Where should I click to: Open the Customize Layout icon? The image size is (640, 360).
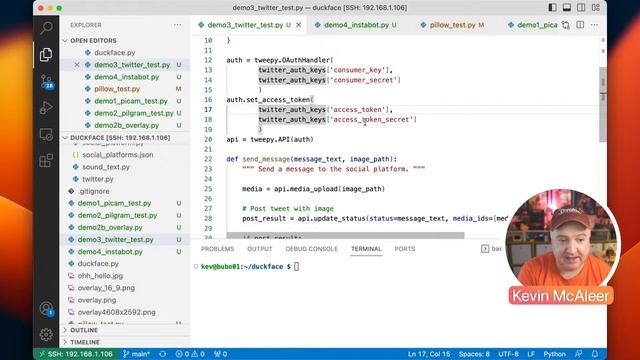[596, 8]
